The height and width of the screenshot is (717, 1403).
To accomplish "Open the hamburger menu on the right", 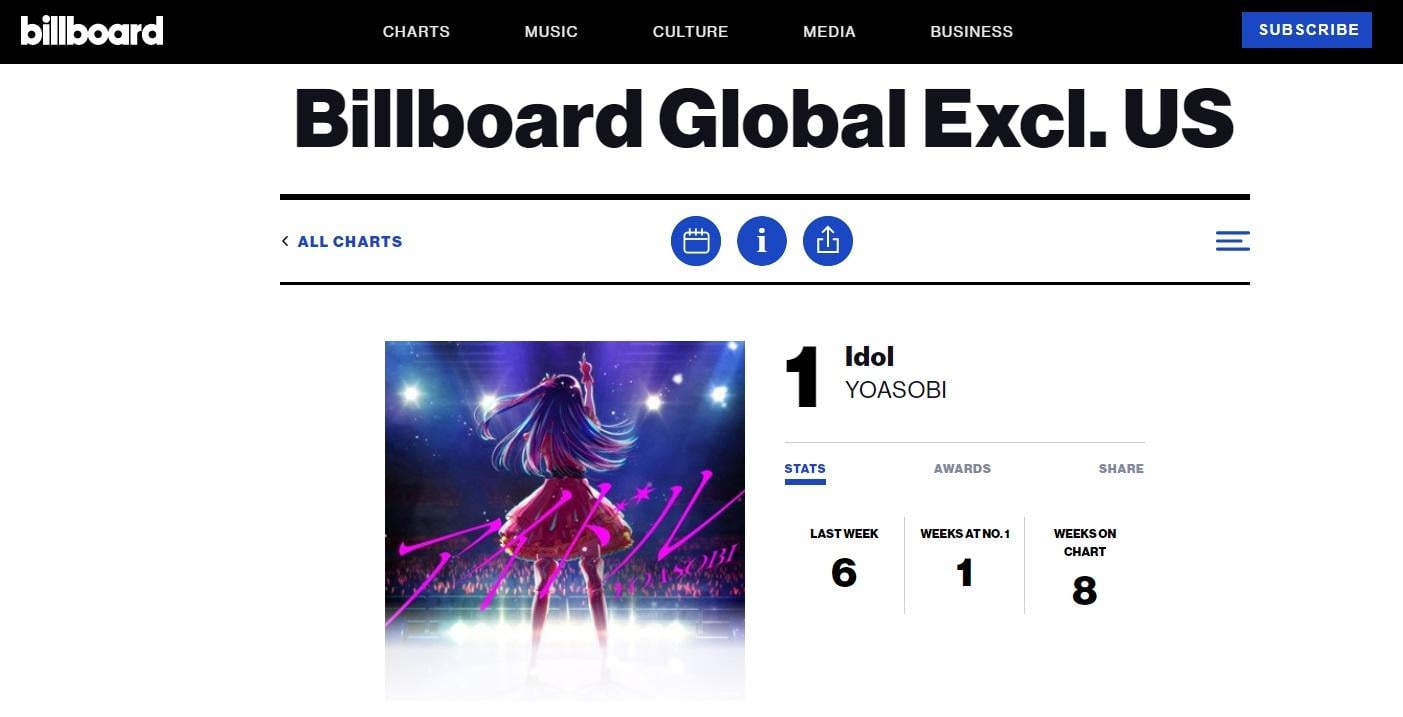I will tap(1232, 241).
